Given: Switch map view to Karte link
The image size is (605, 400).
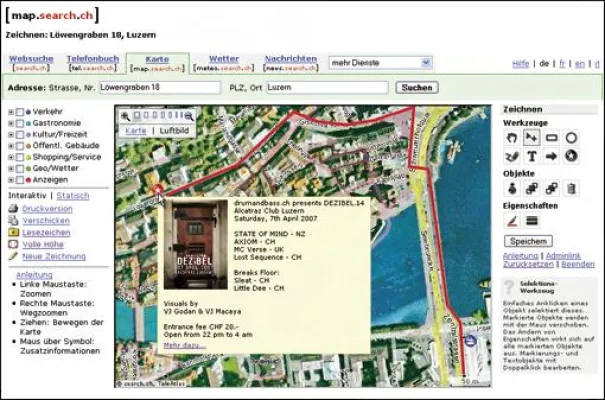Looking at the screenshot, I should (136, 131).
